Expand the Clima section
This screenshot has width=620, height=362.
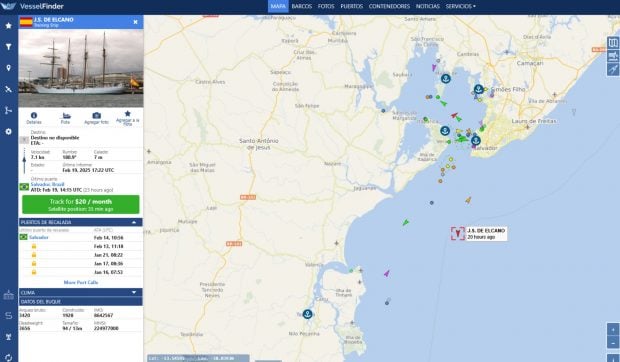(x=134, y=292)
